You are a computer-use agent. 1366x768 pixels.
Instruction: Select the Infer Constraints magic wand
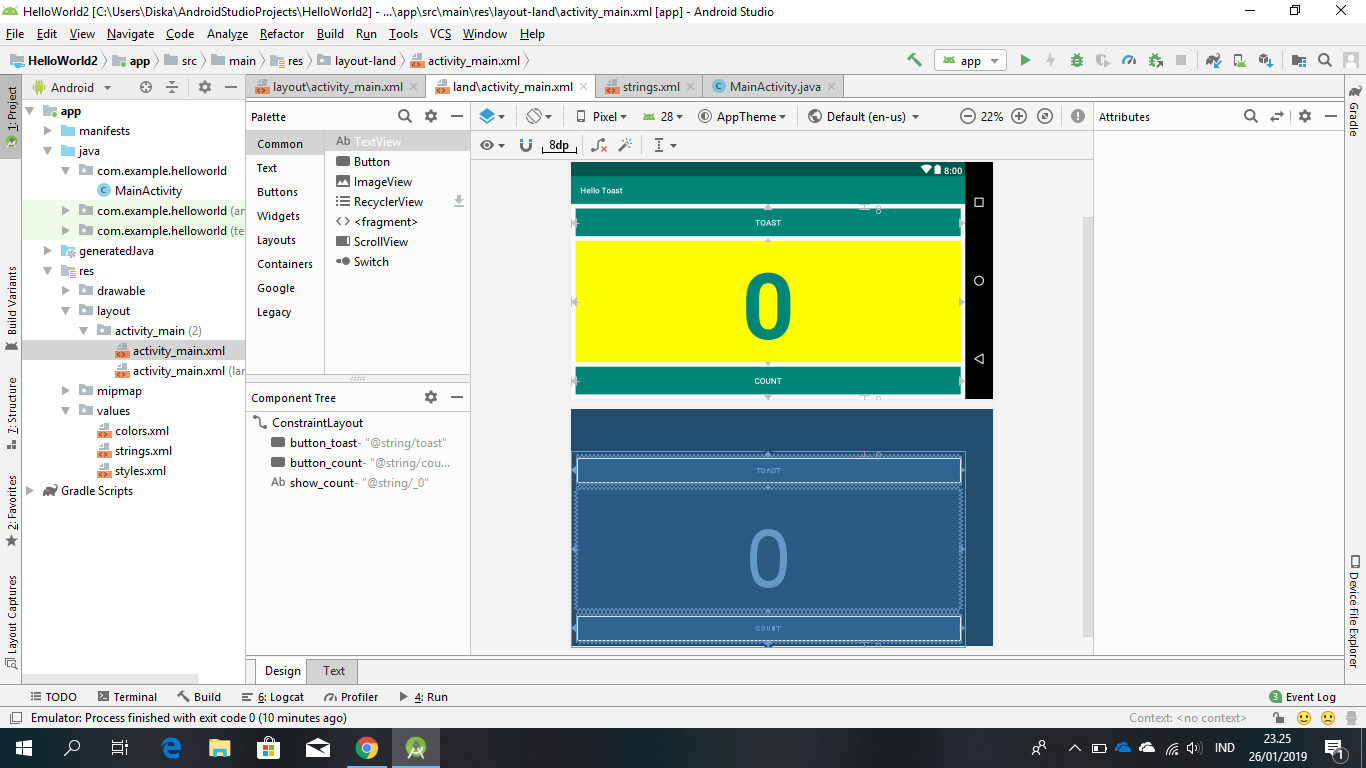pos(625,145)
